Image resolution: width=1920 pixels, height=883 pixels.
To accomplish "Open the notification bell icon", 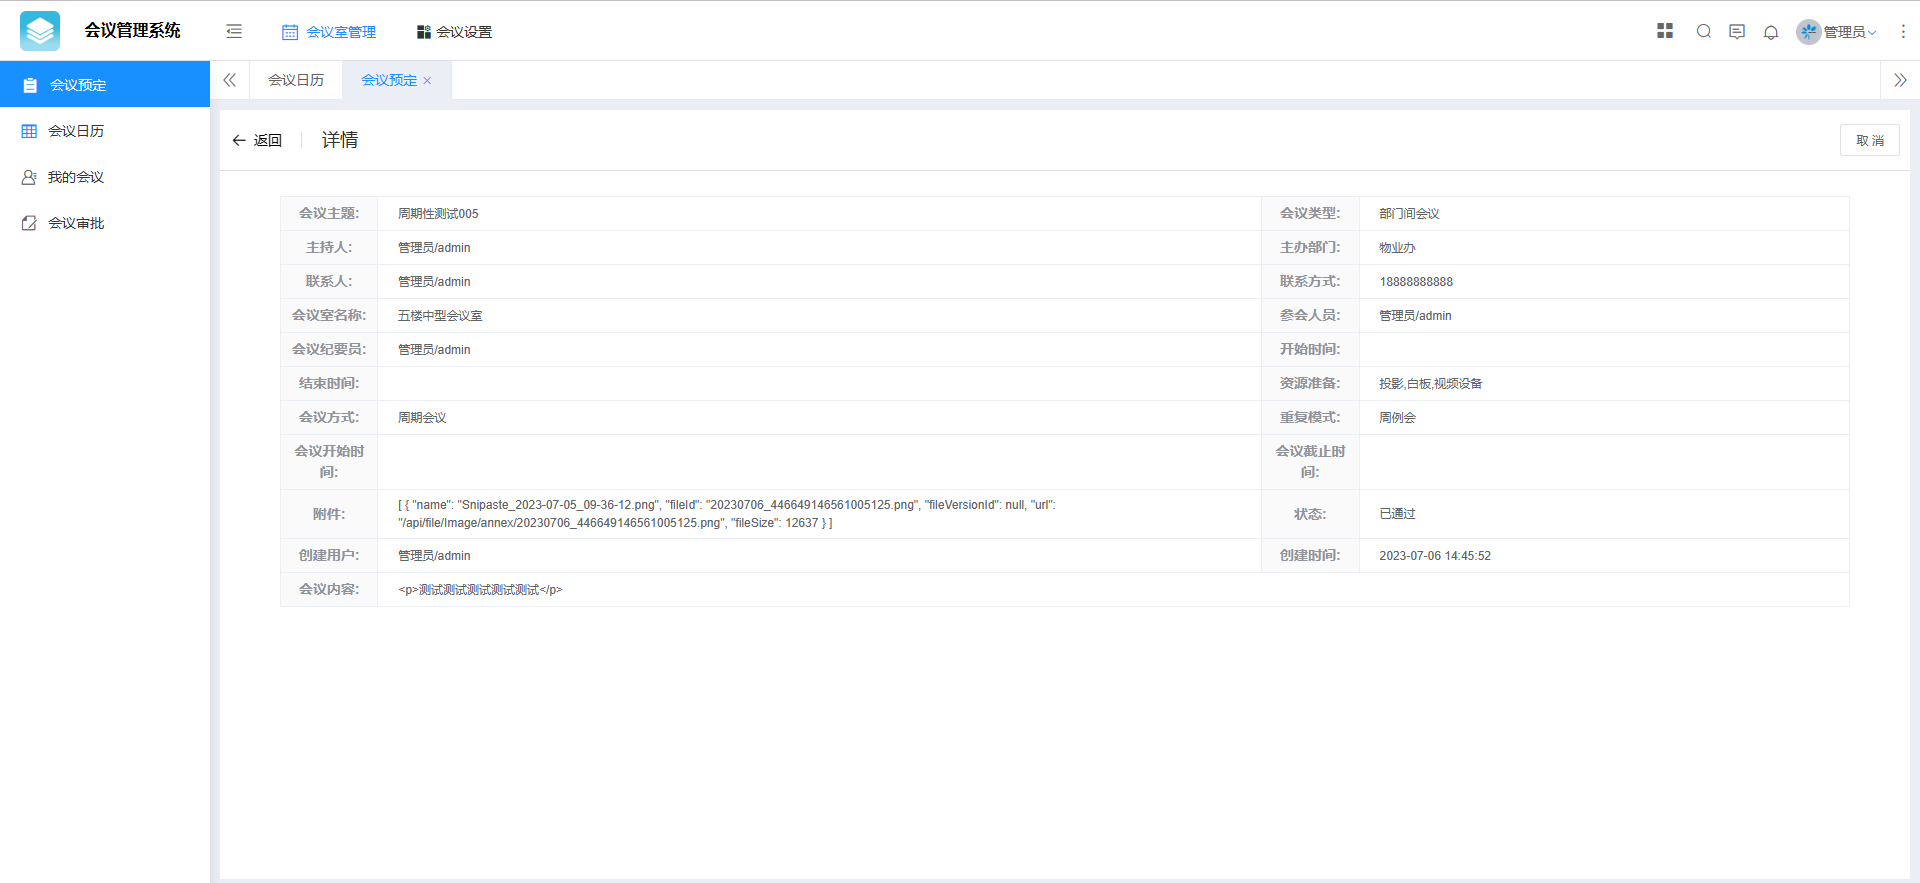I will [1771, 32].
